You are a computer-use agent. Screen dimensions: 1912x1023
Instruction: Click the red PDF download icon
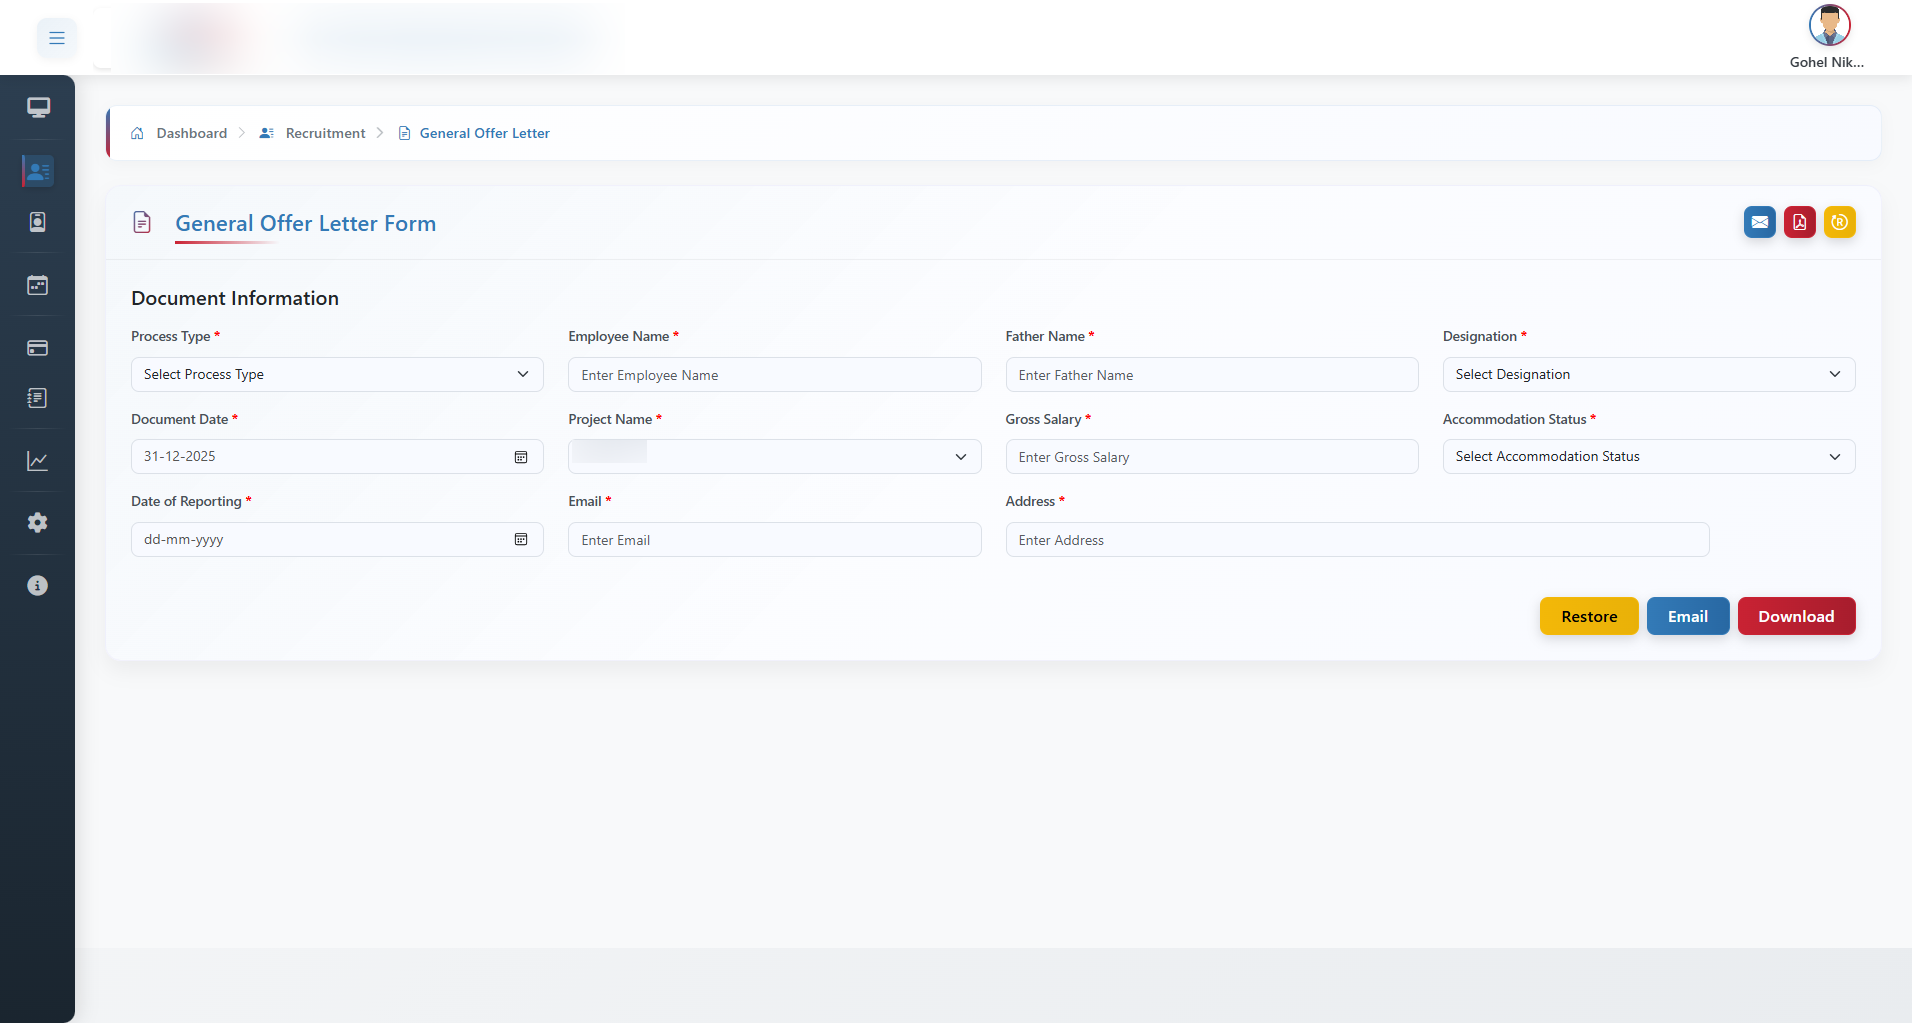[1799, 222]
